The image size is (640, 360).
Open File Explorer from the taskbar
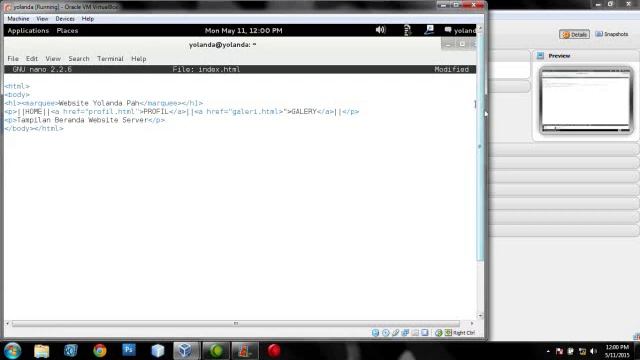[x=42, y=351]
